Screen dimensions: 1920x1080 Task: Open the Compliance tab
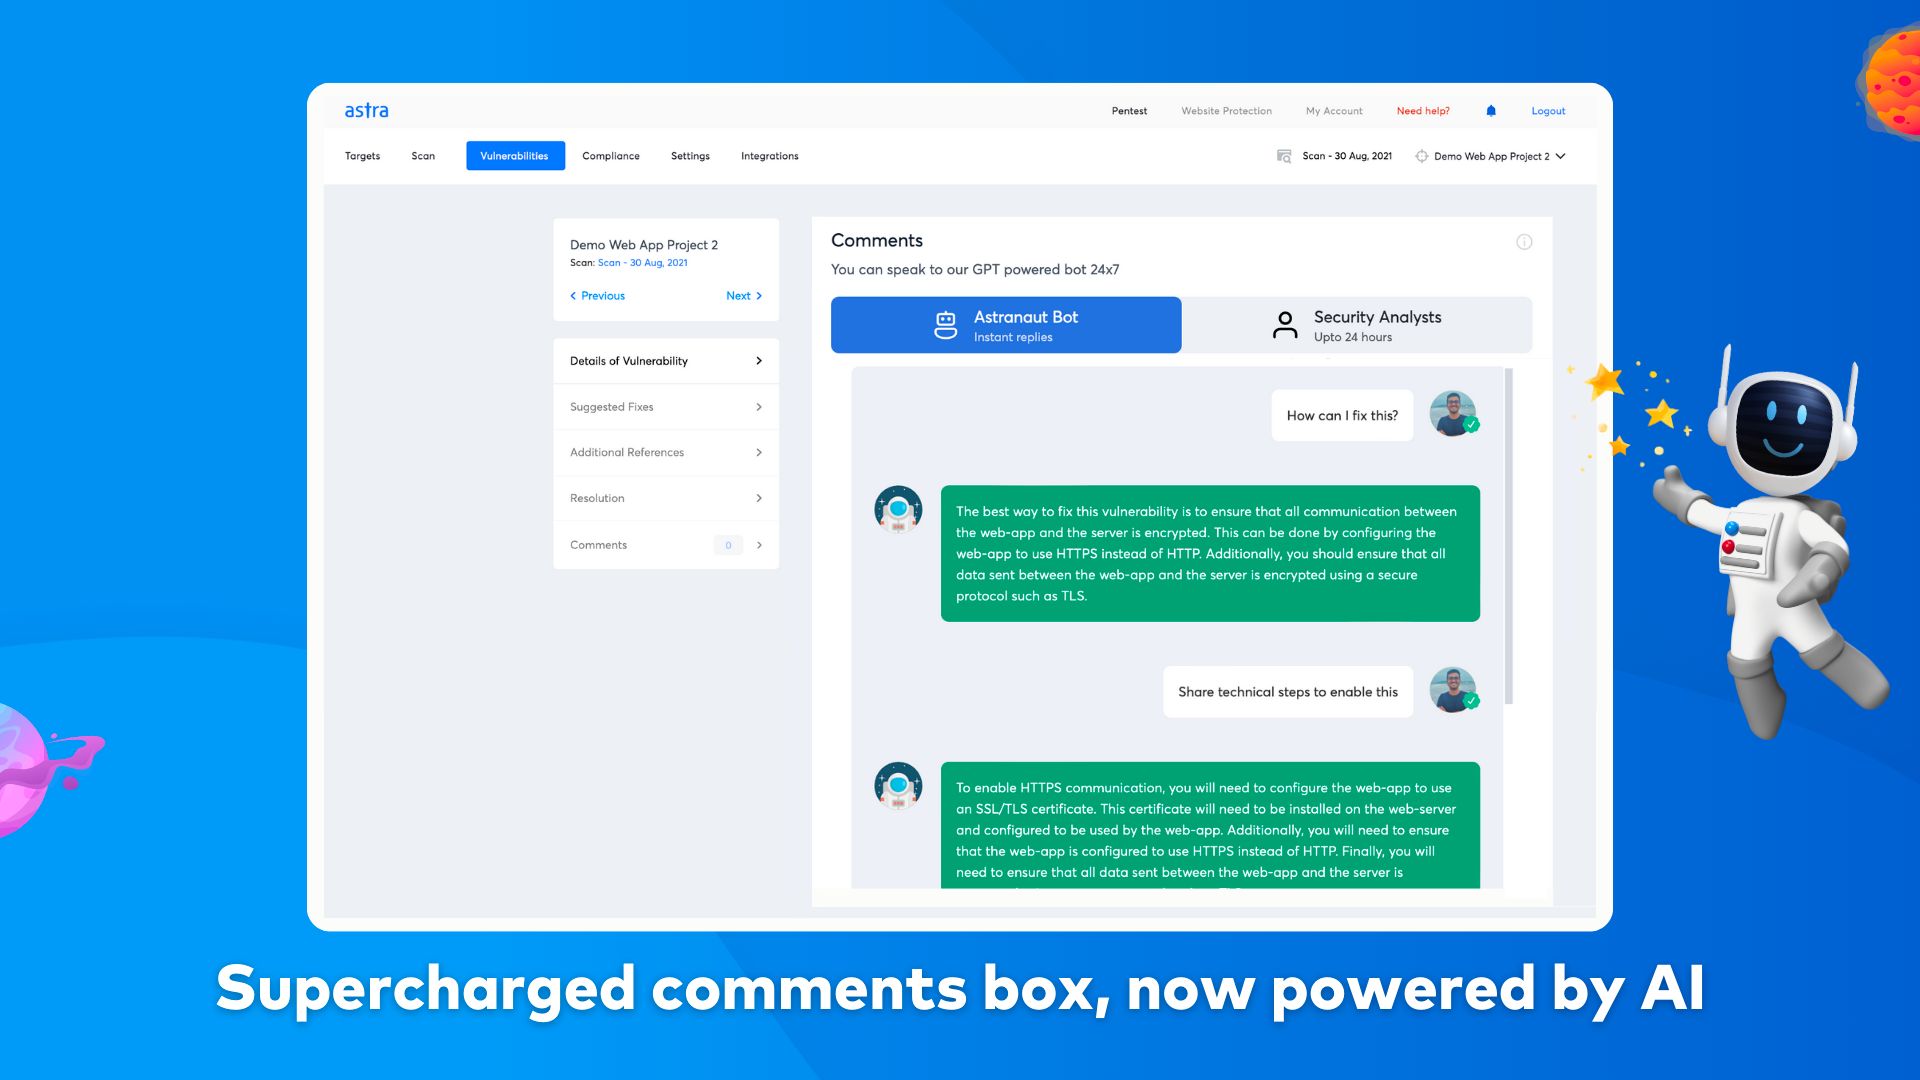[x=610, y=156]
